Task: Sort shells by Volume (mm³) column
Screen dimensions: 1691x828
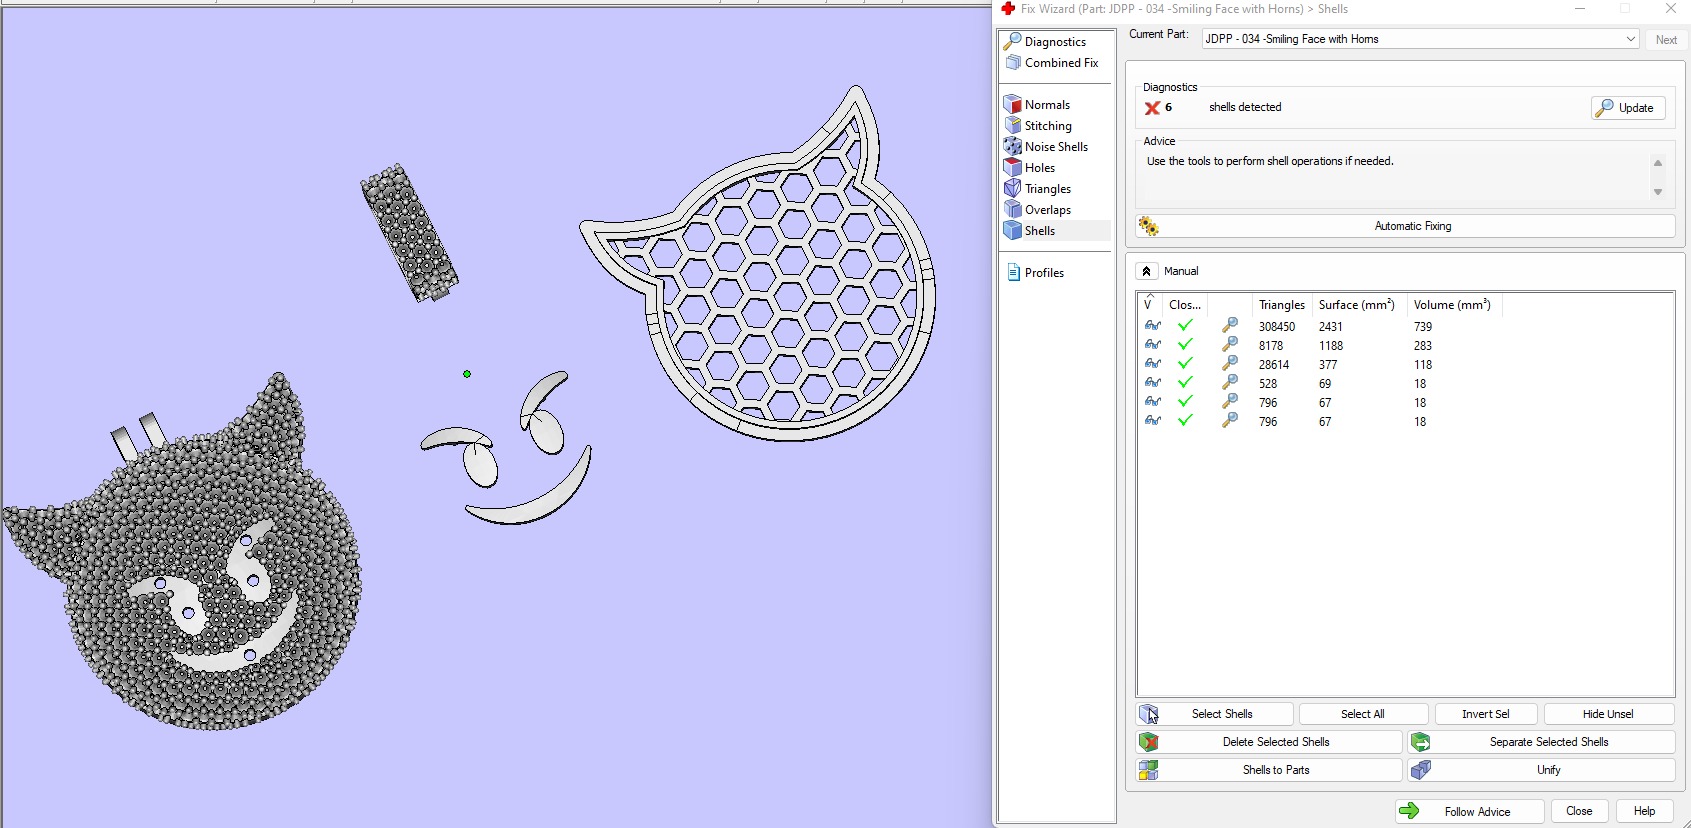Action: 1453,305
